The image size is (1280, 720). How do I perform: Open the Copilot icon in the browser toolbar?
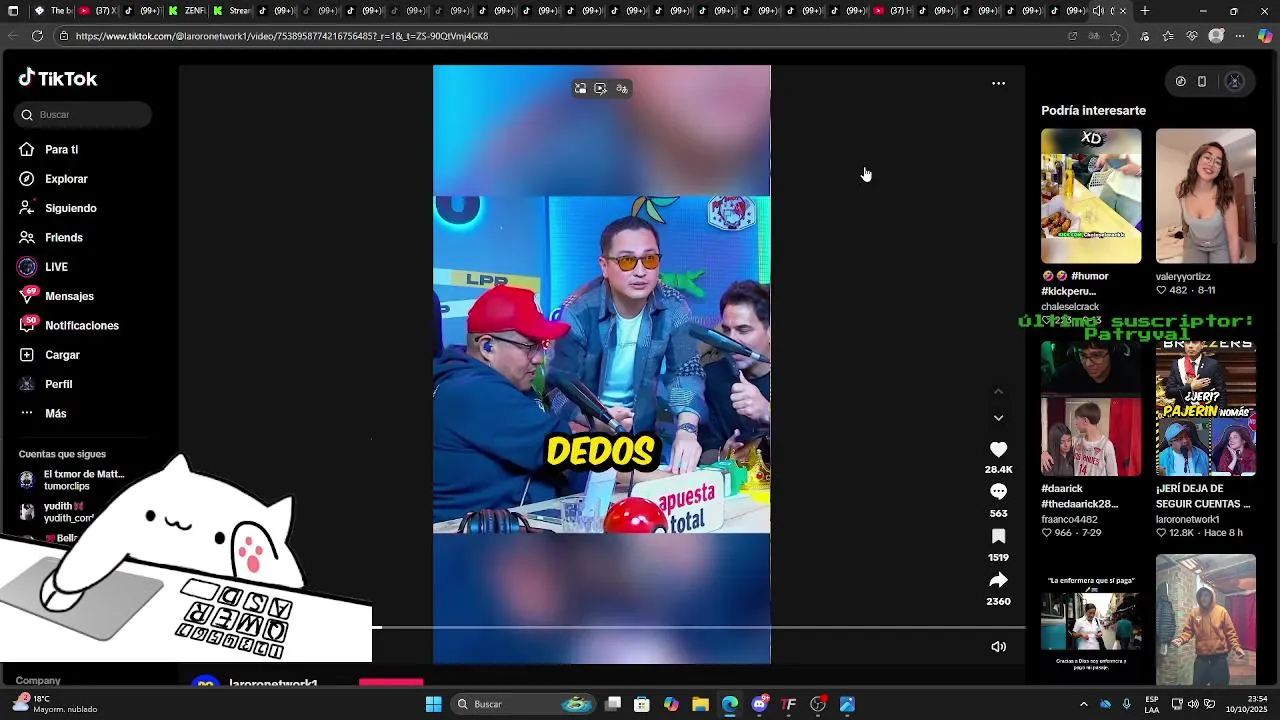[1265, 36]
